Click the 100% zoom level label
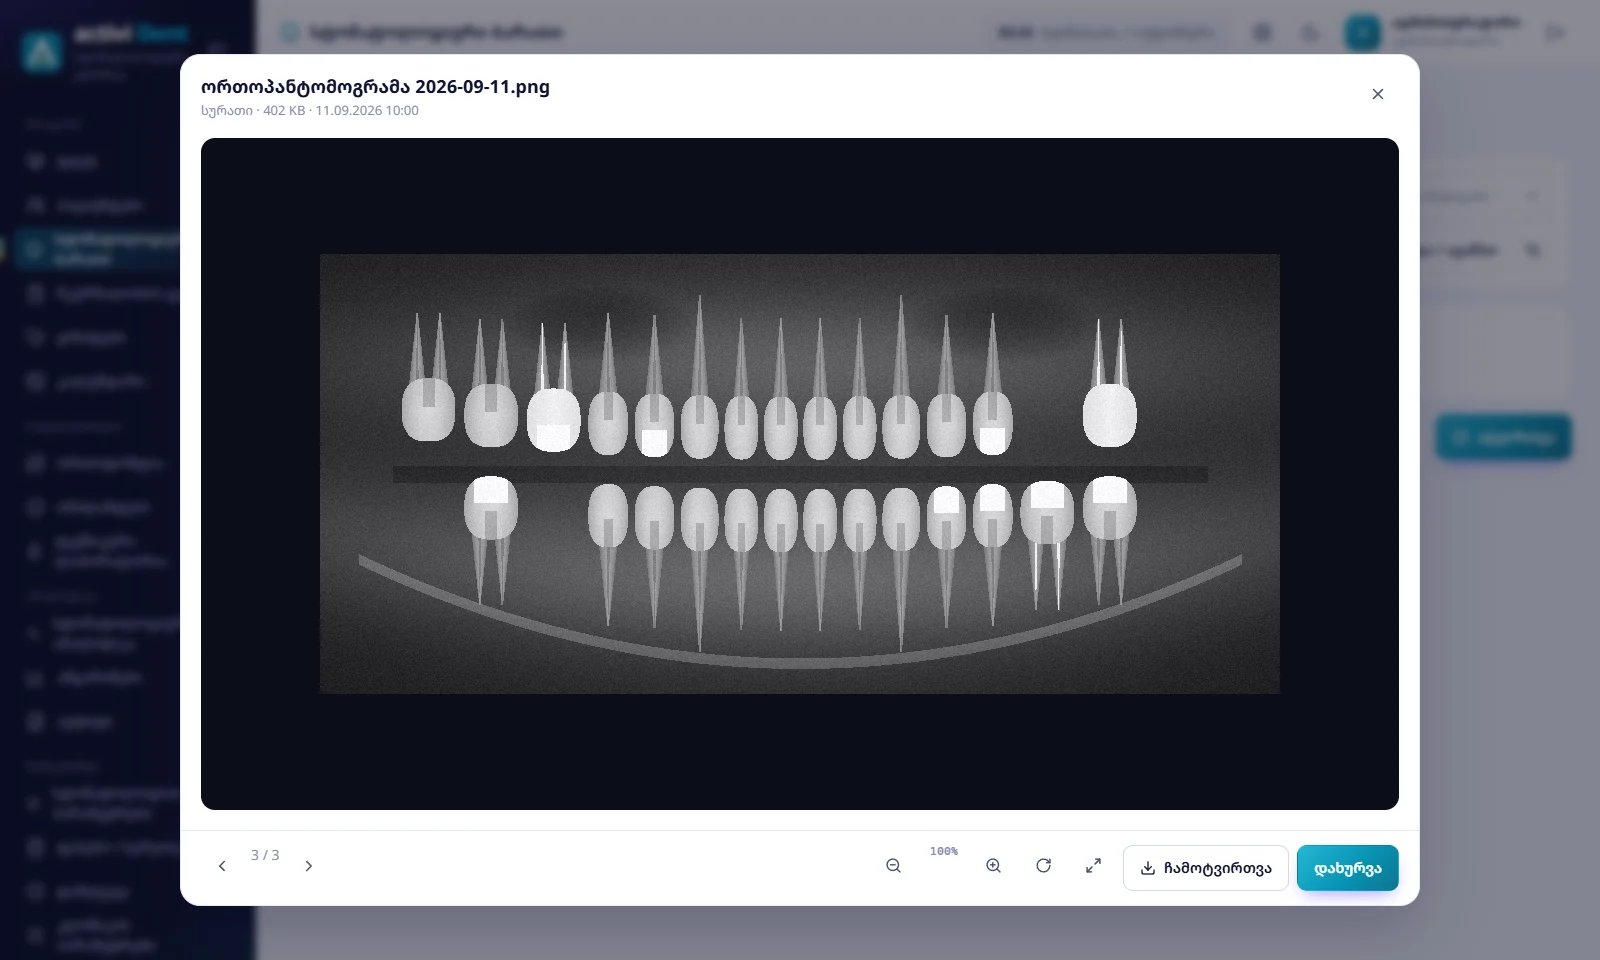Screen dimensions: 1600x960 pos(944,851)
